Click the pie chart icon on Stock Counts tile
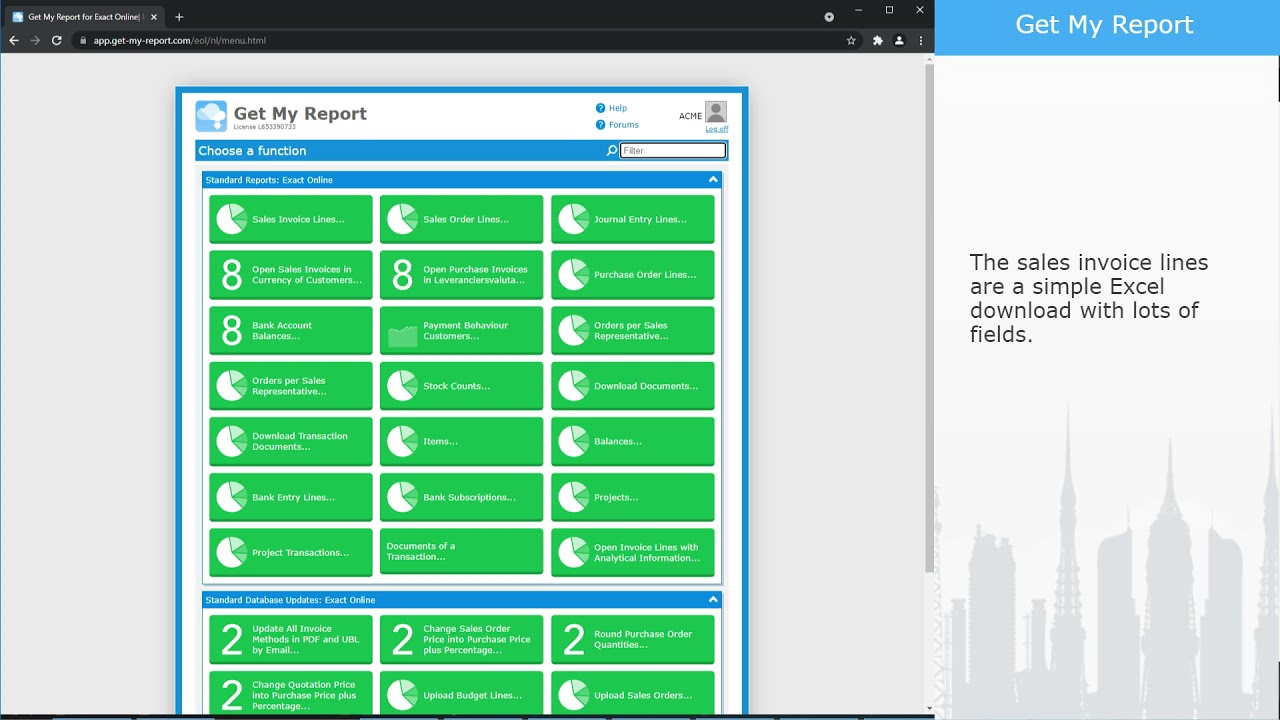The image size is (1280, 720). point(402,386)
